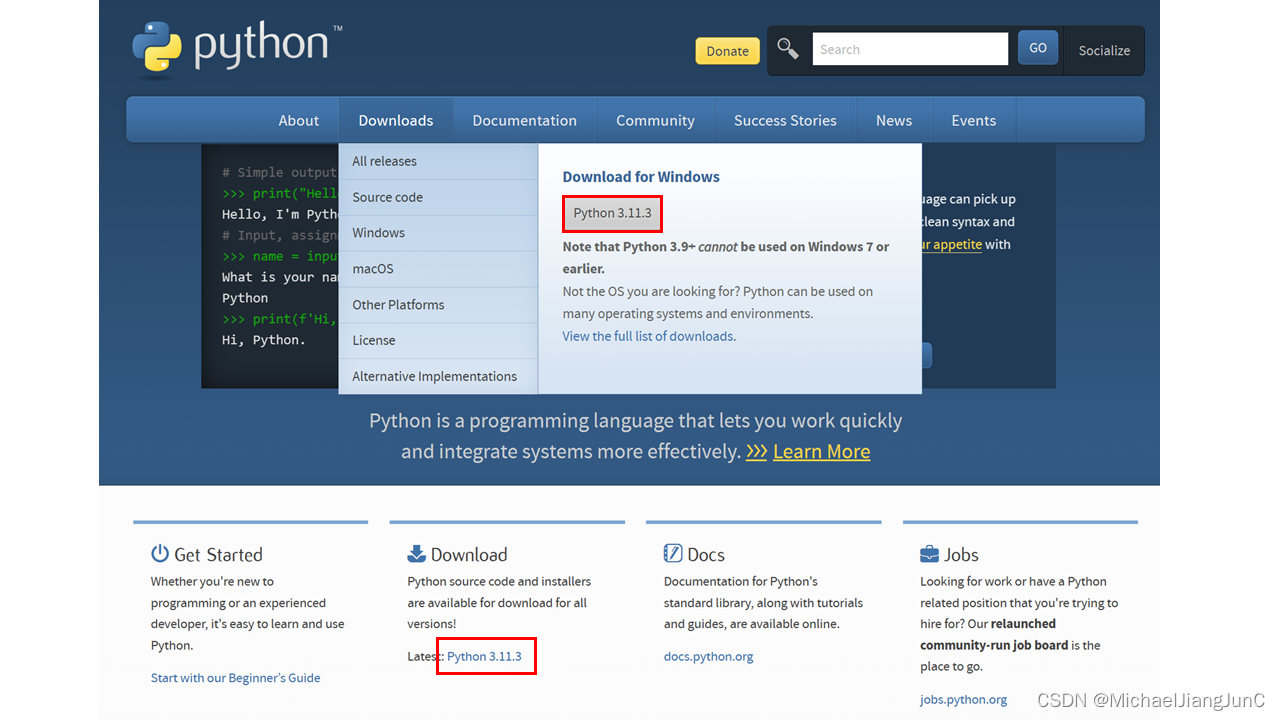Click the Docs section heading
1280x720 pixels.
pos(706,555)
